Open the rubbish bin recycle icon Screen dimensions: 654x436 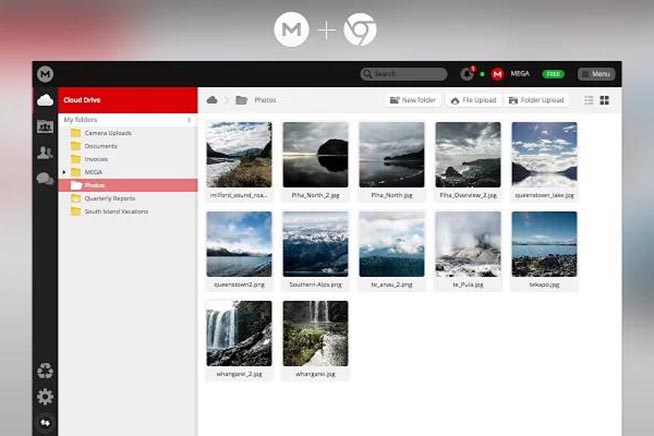pos(45,370)
